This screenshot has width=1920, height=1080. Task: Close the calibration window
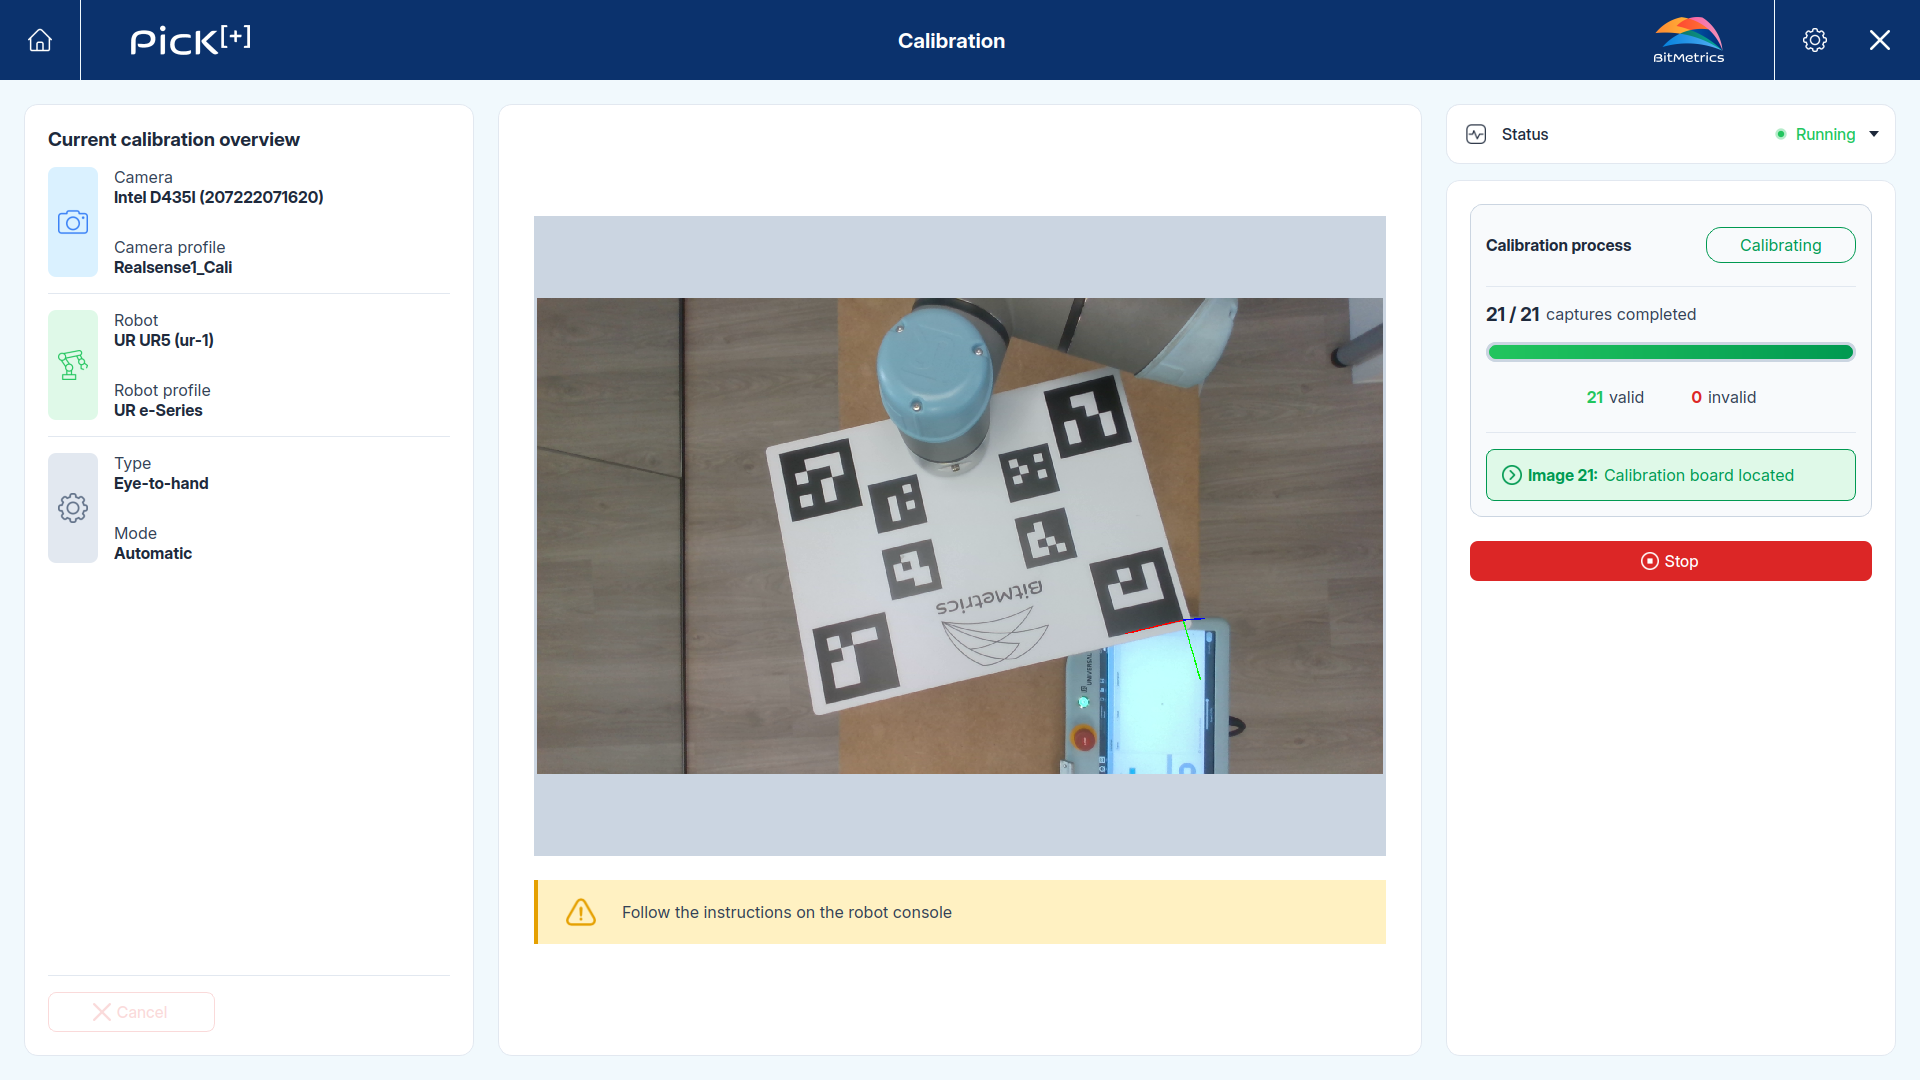1880,40
